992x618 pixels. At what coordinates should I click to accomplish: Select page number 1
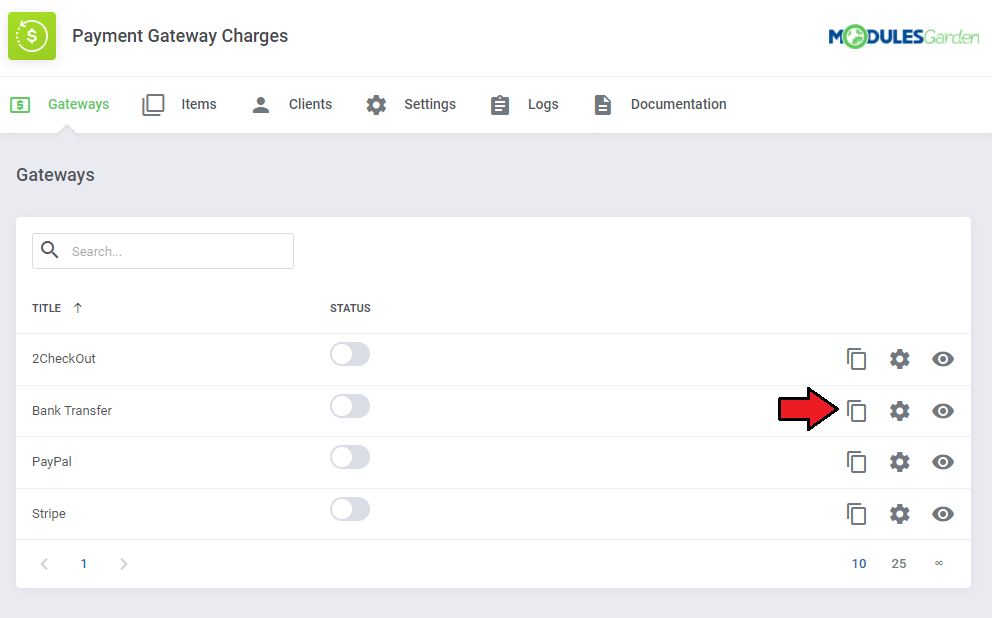tap(84, 564)
